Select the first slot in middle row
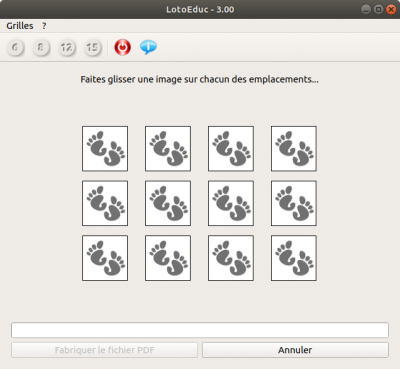This screenshot has height=369, width=400. [x=105, y=203]
